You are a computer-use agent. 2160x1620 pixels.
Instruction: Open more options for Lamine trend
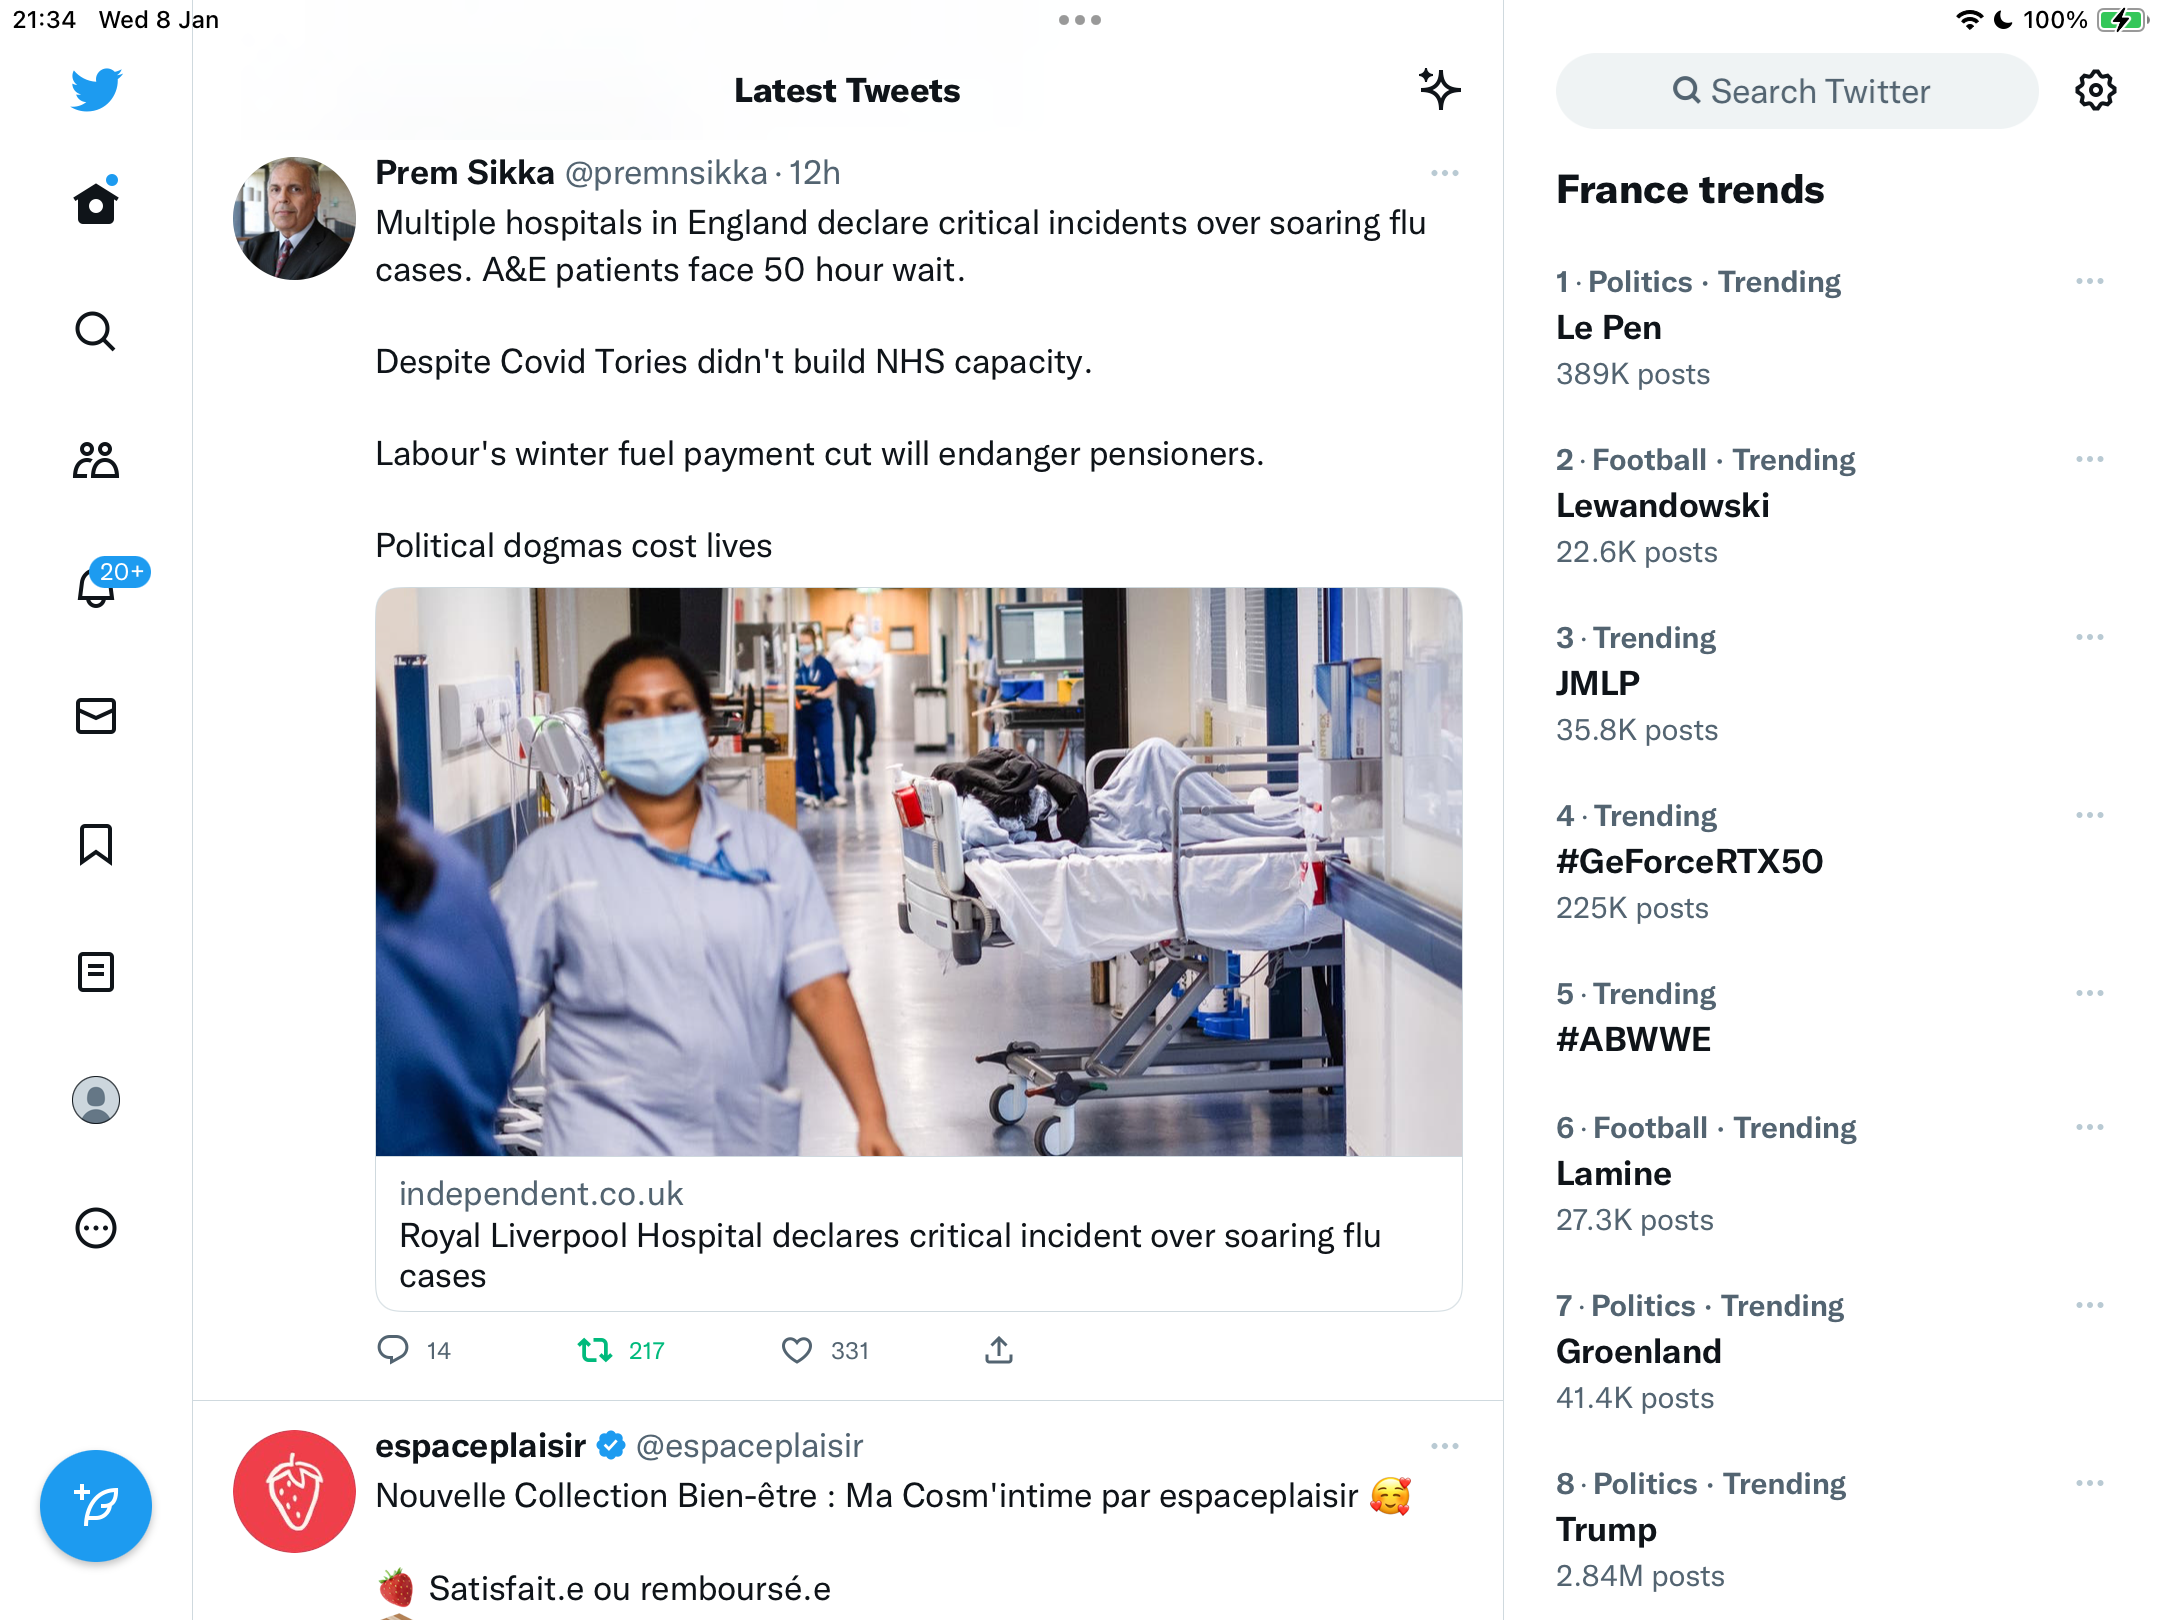[2090, 1127]
